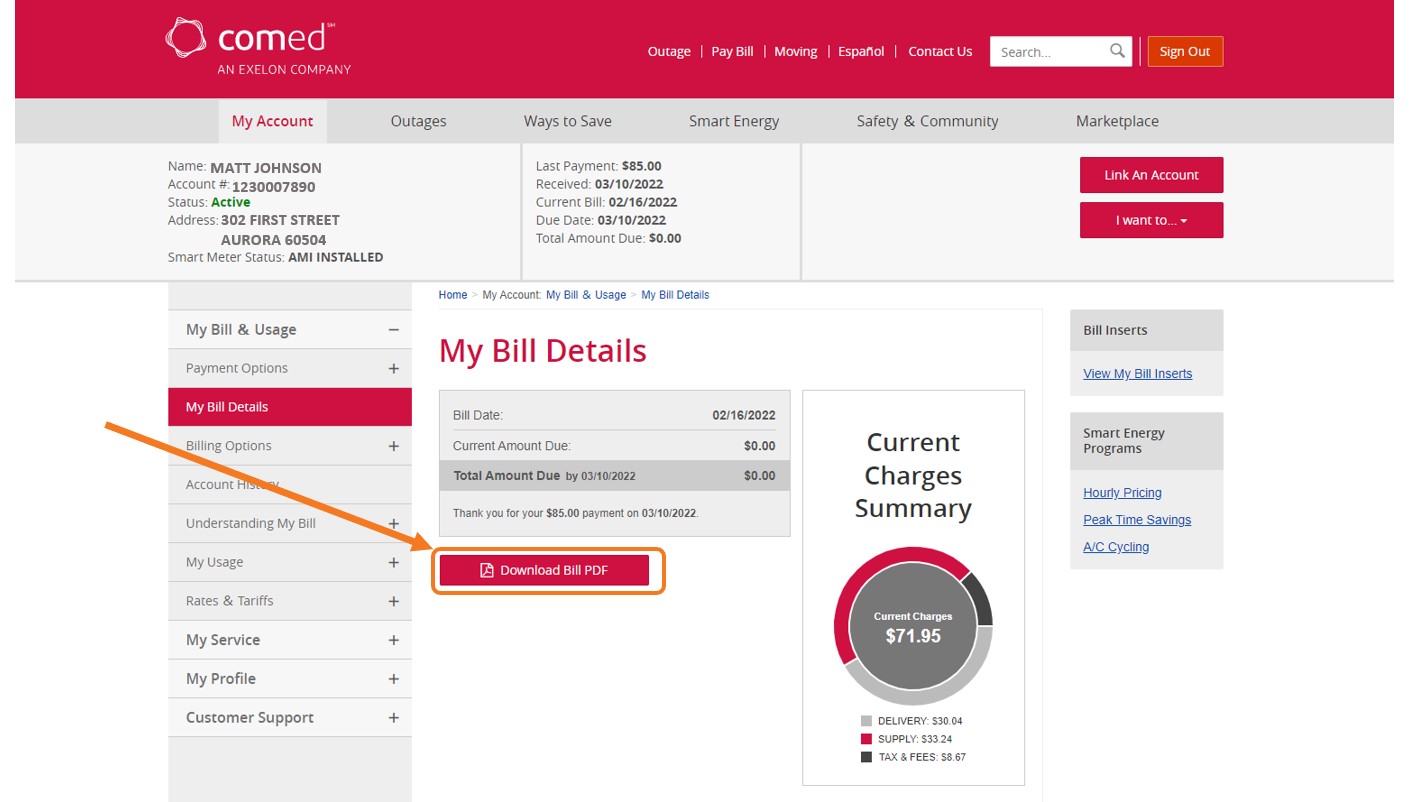Expand Billing Options plus icon
This screenshot has height=802, width=1412.
(393, 446)
